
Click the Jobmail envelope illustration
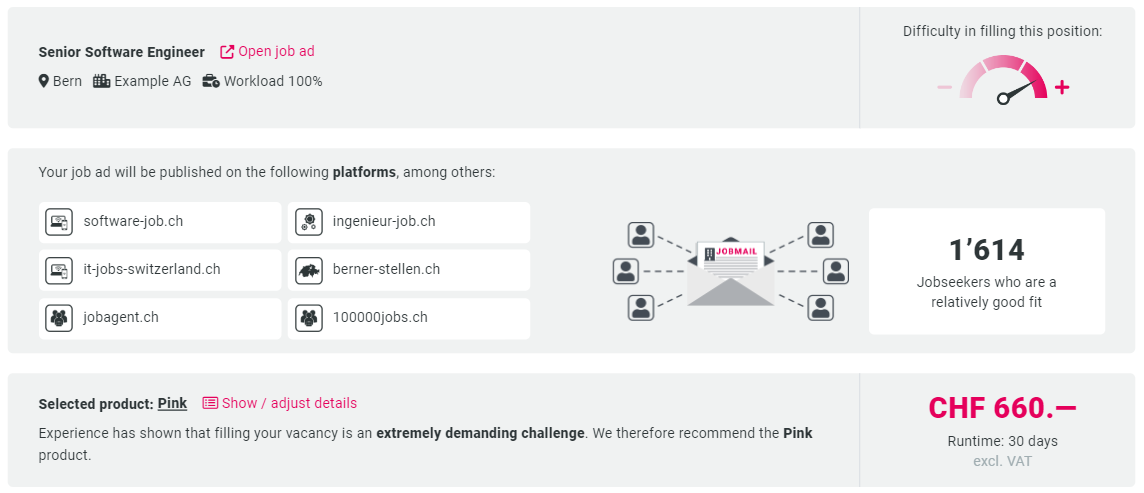(x=730, y=273)
